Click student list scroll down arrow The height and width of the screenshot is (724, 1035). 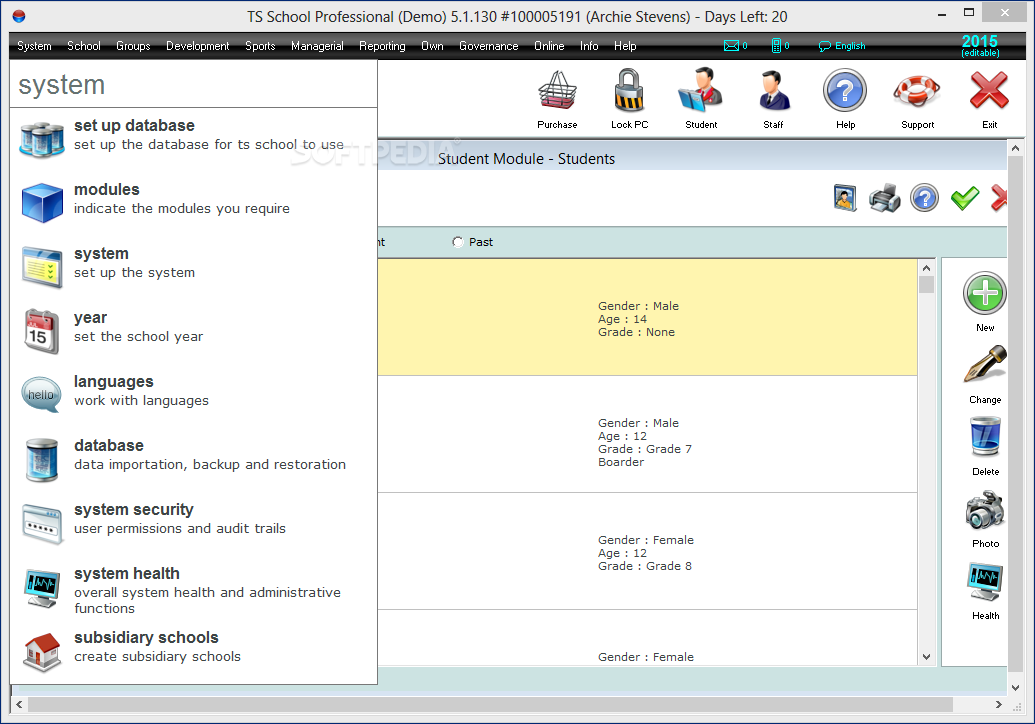(926, 657)
